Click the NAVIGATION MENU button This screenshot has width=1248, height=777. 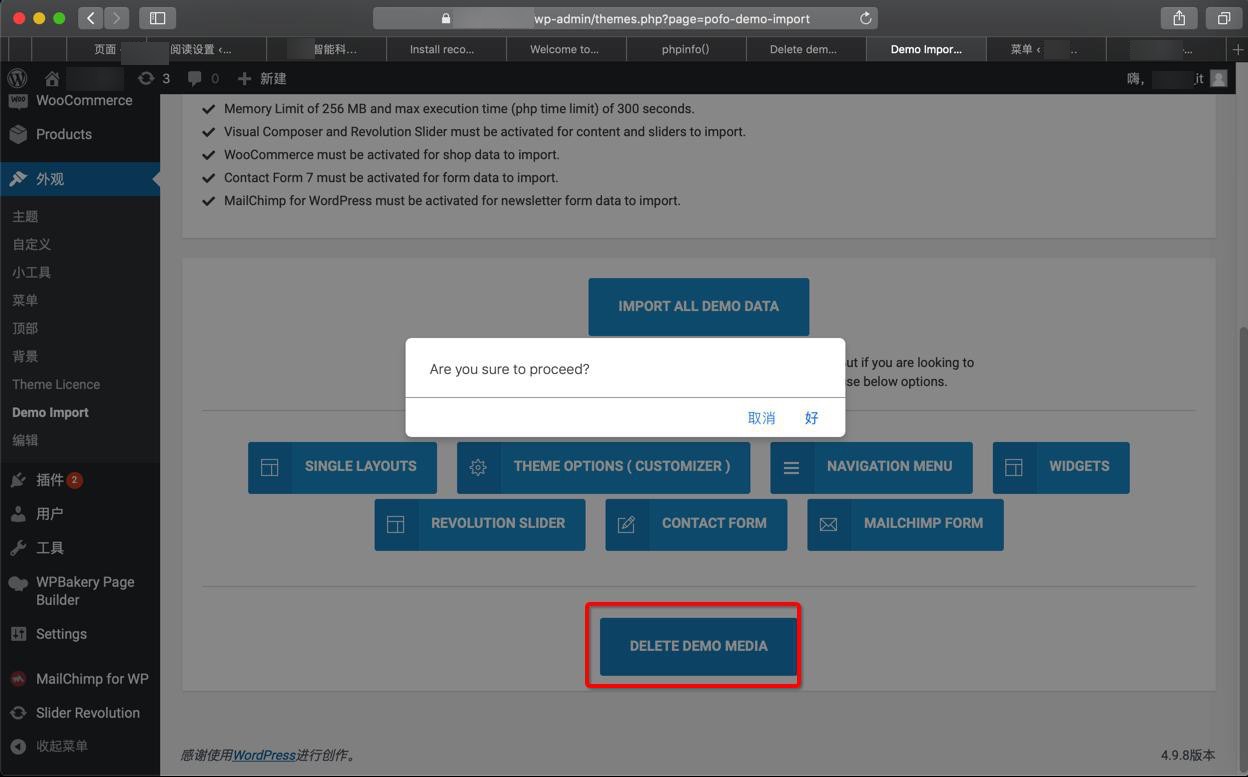871,467
